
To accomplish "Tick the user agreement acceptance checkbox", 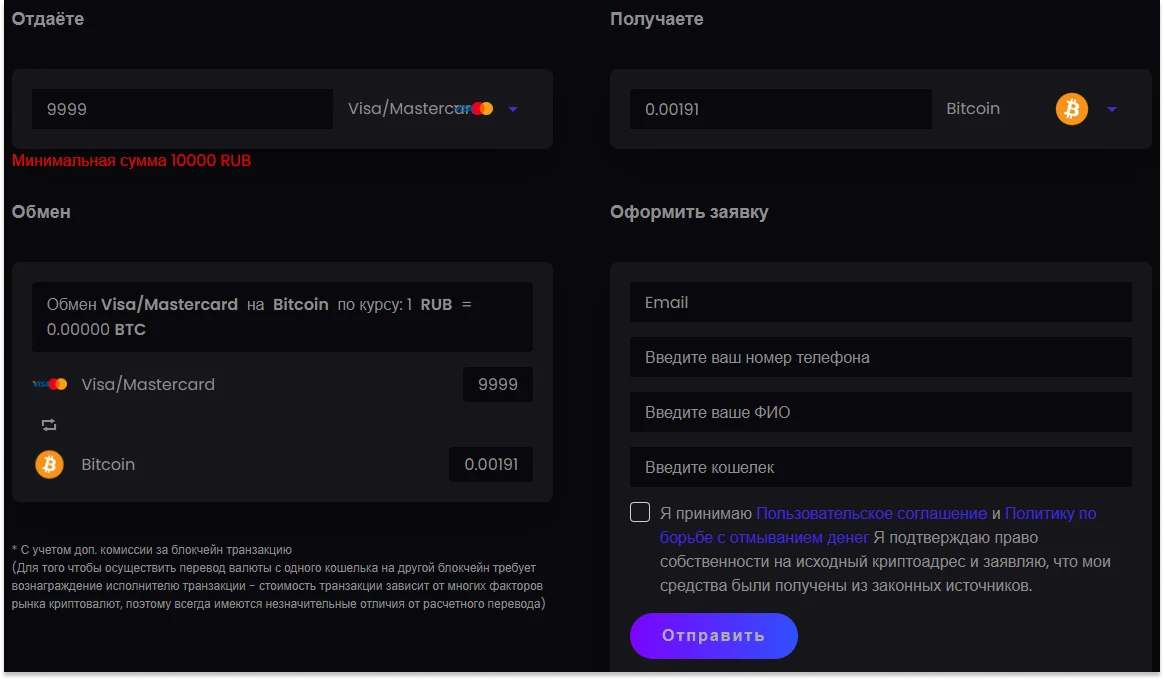I will (640, 512).
